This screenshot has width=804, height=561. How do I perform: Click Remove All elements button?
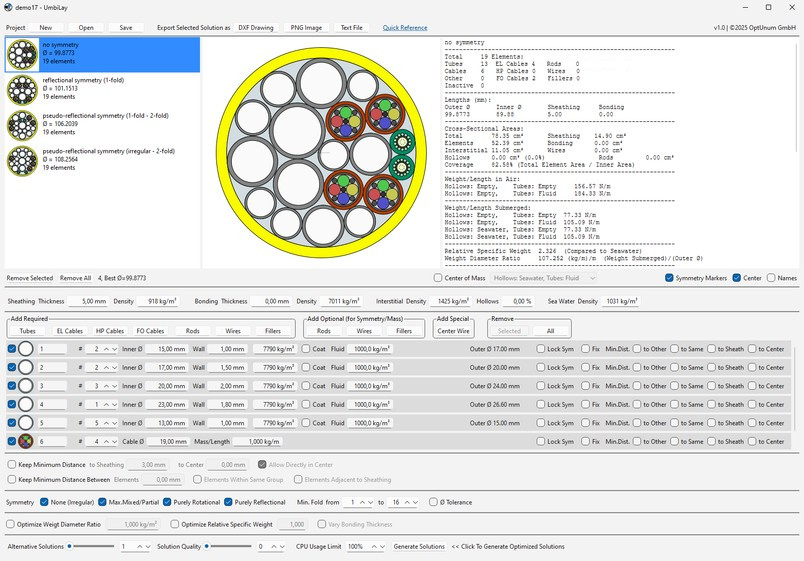pyautogui.click(x=550, y=331)
